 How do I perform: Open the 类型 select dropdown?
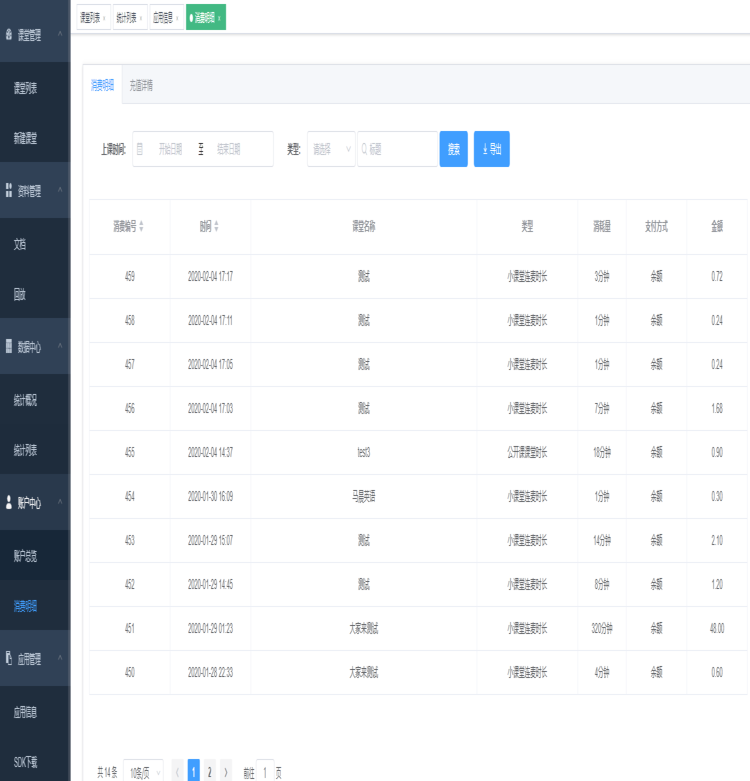click(331, 149)
